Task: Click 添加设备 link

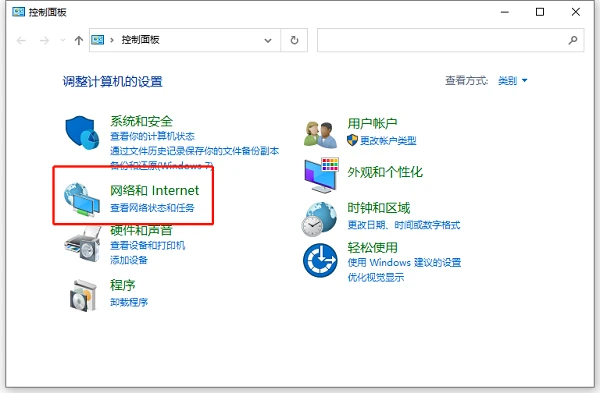Action: (129, 260)
